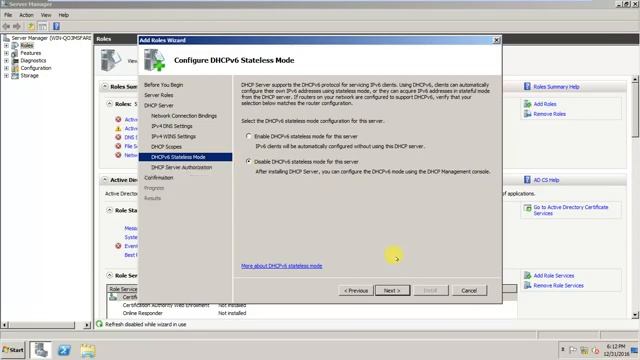This screenshot has width=640, height=360.
Task: Click the Start button
Action: pyautogui.click(x=13, y=350)
